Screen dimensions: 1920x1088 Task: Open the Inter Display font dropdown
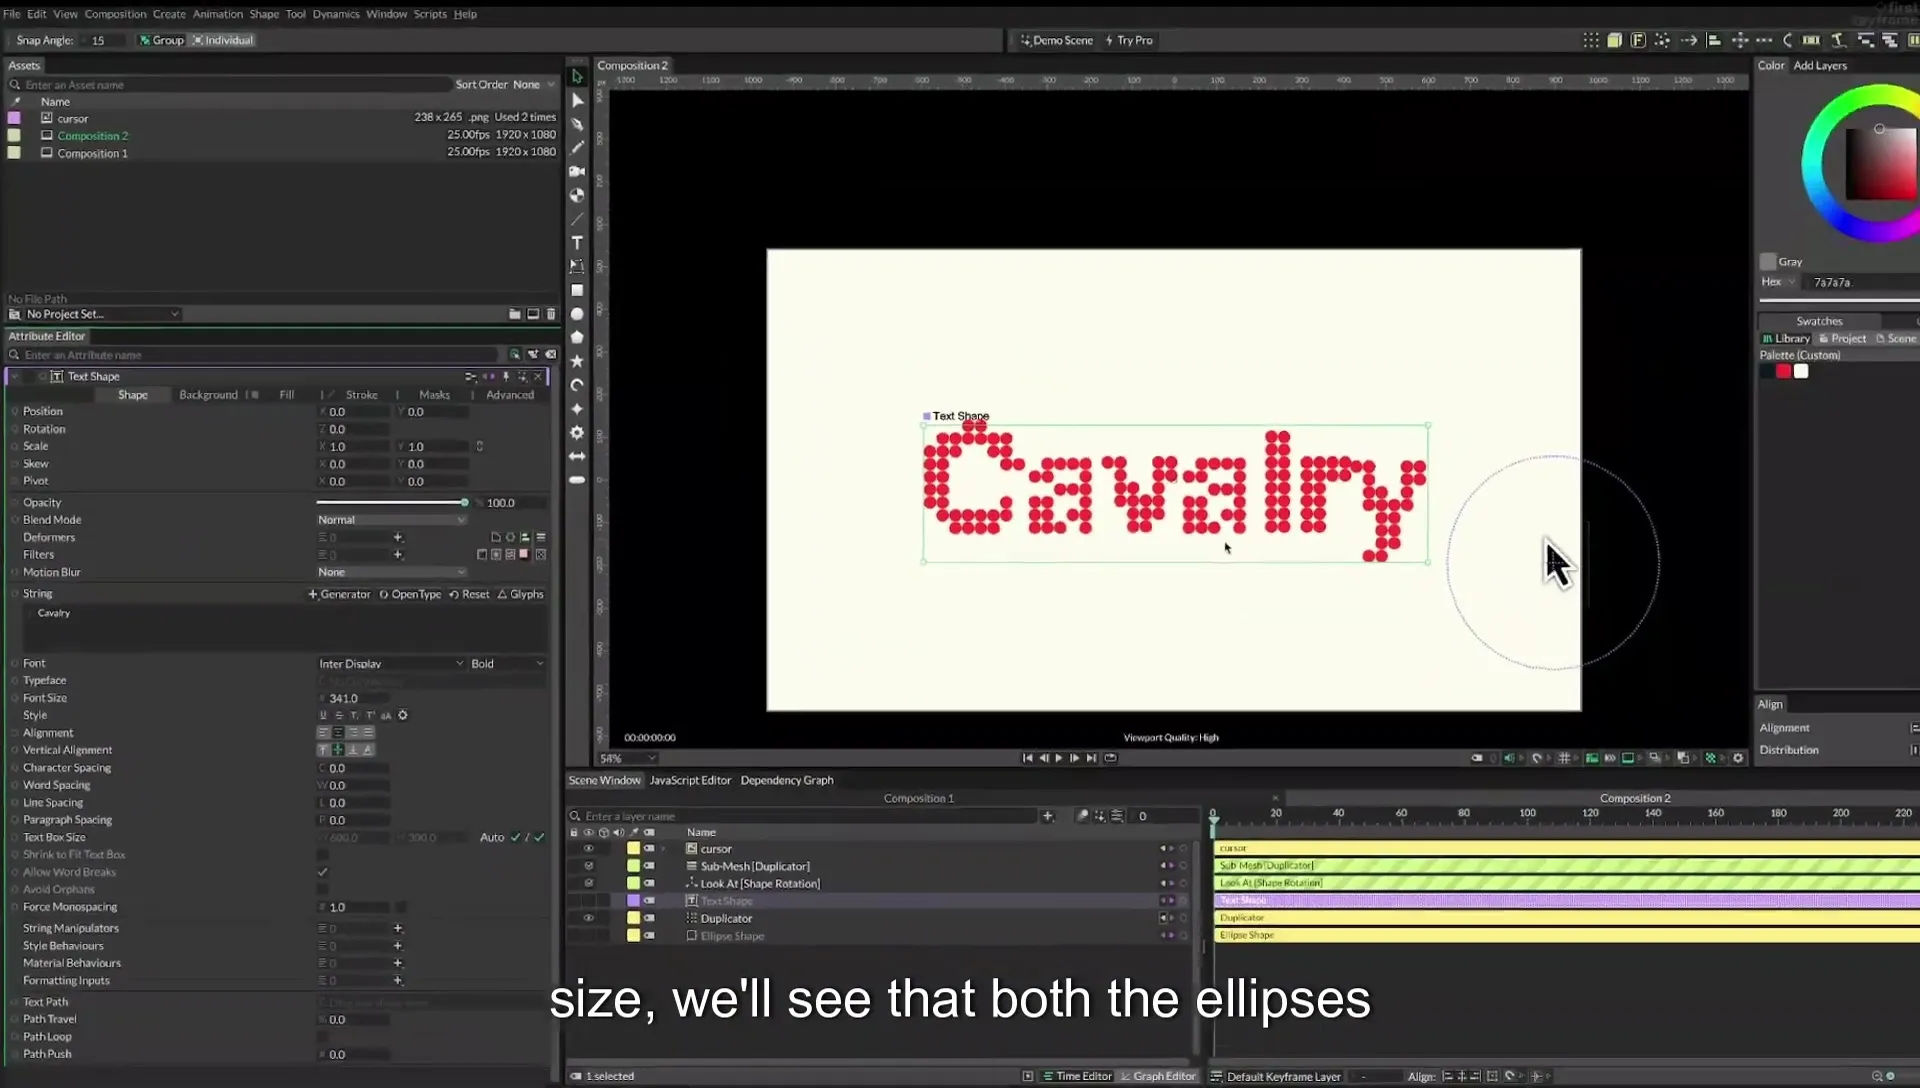(x=391, y=664)
